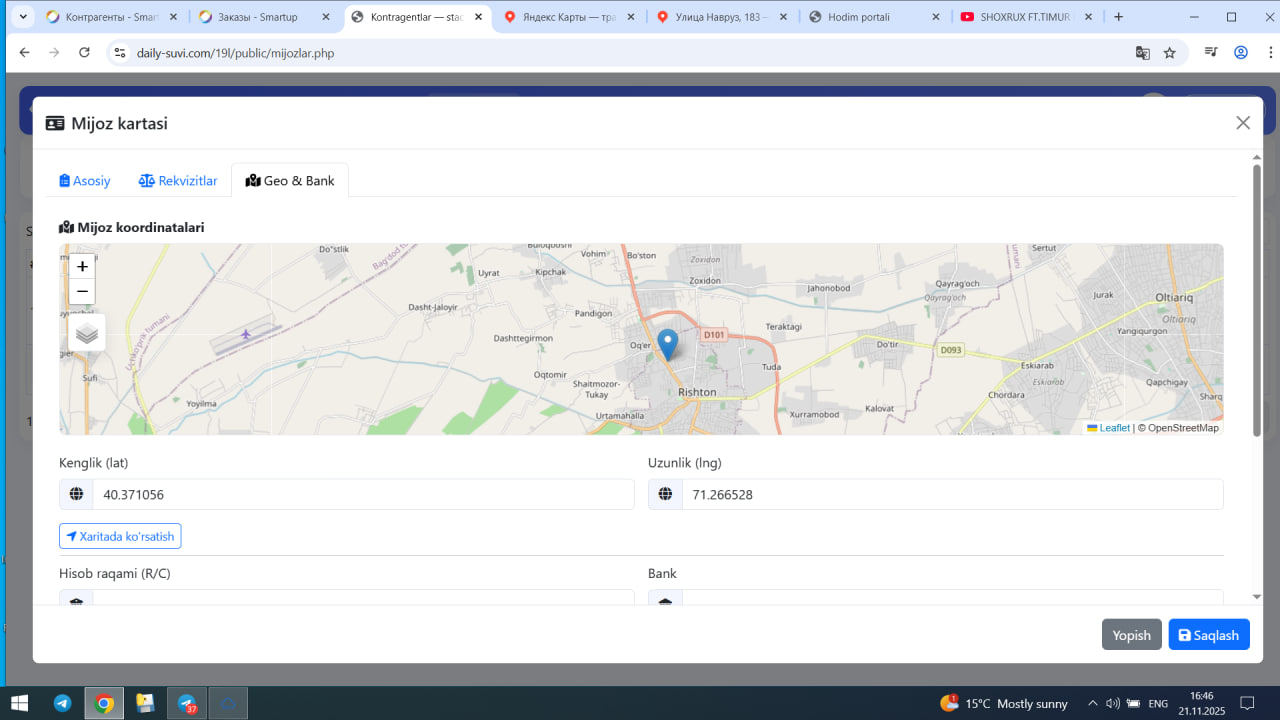Zoom out on the map
The height and width of the screenshot is (720, 1280).
click(82, 292)
